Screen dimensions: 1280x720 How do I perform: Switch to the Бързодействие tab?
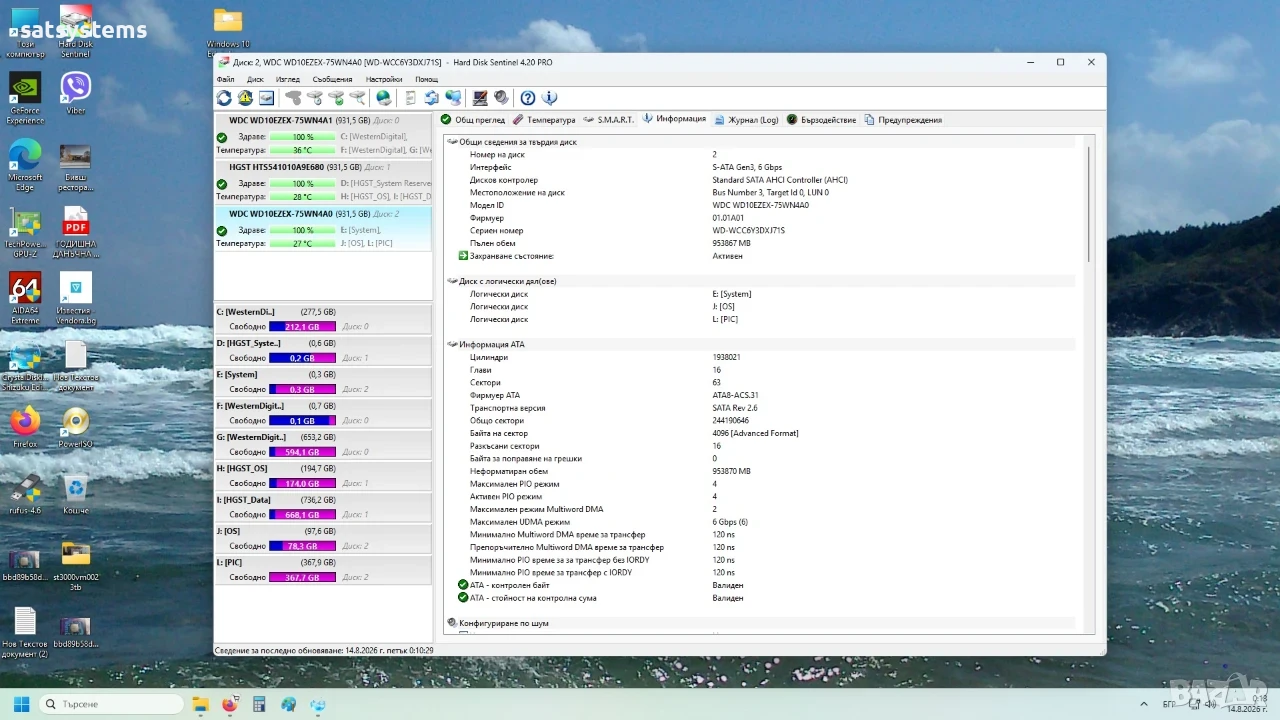coord(821,120)
